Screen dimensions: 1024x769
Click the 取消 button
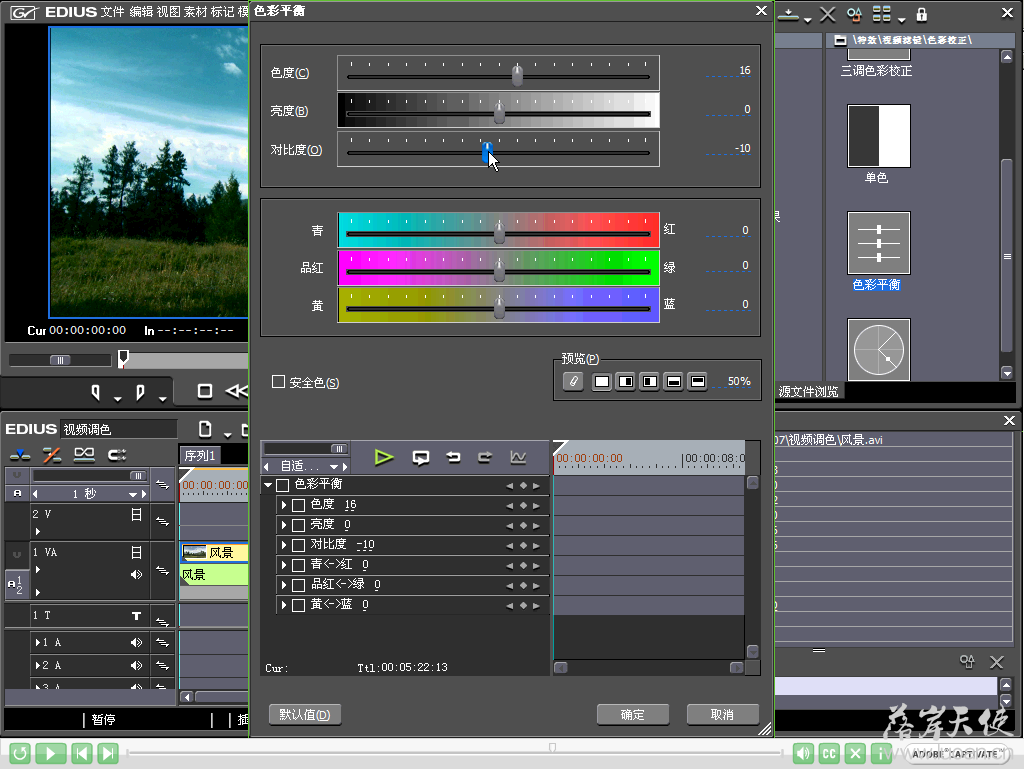(x=722, y=715)
